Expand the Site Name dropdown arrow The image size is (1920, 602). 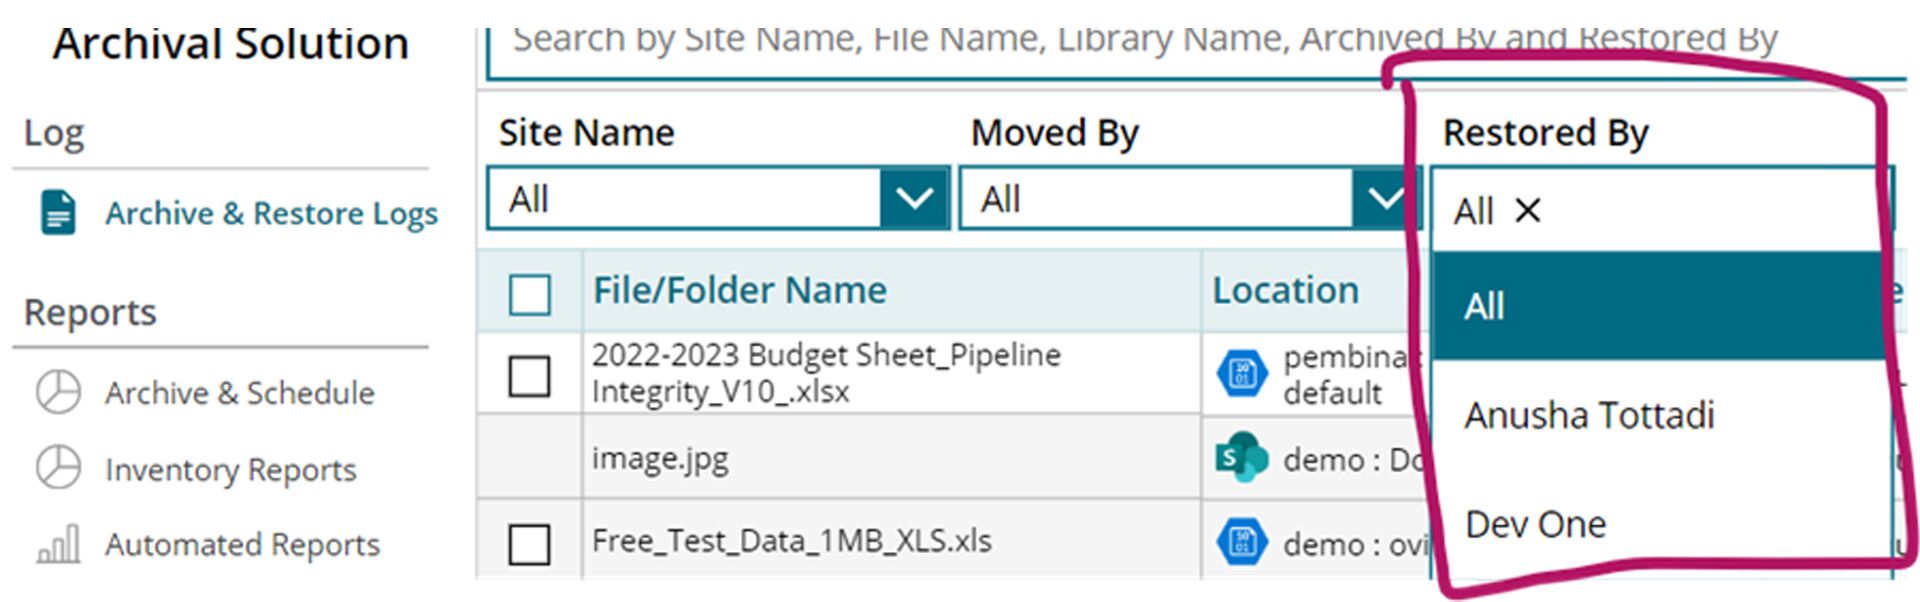(914, 198)
